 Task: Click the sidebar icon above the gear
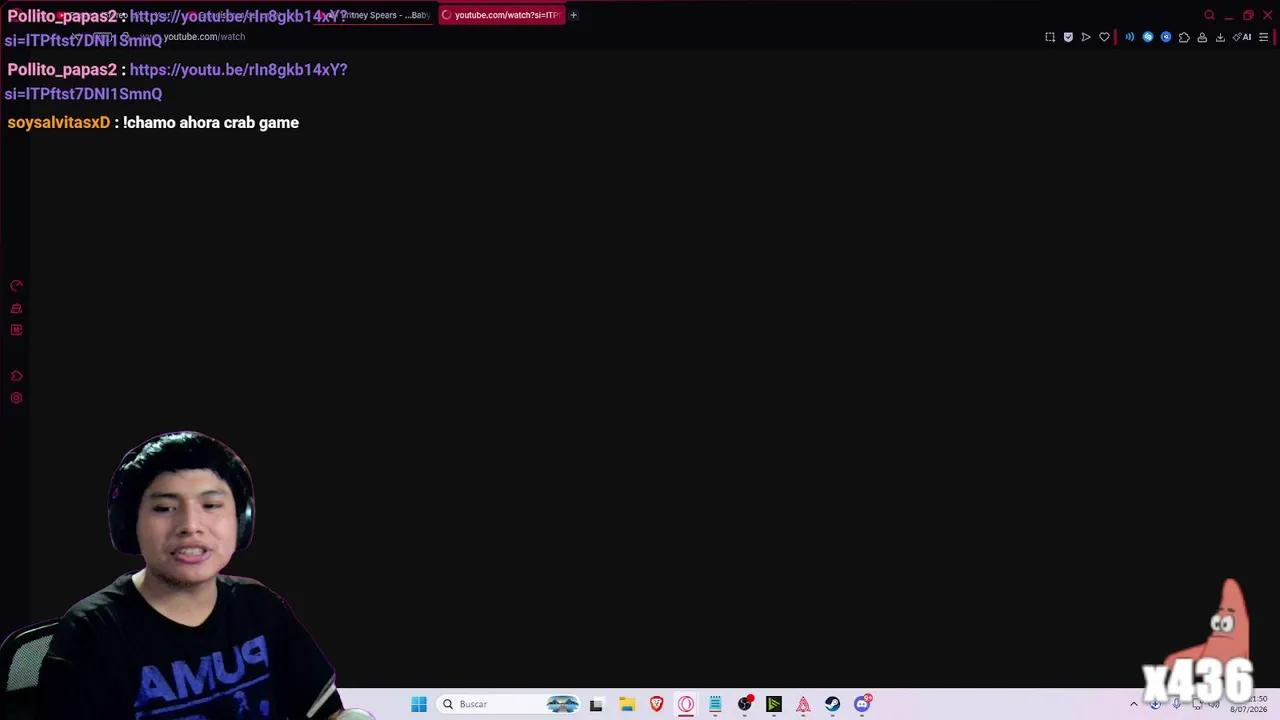pyautogui.click(x=16, y=376)
